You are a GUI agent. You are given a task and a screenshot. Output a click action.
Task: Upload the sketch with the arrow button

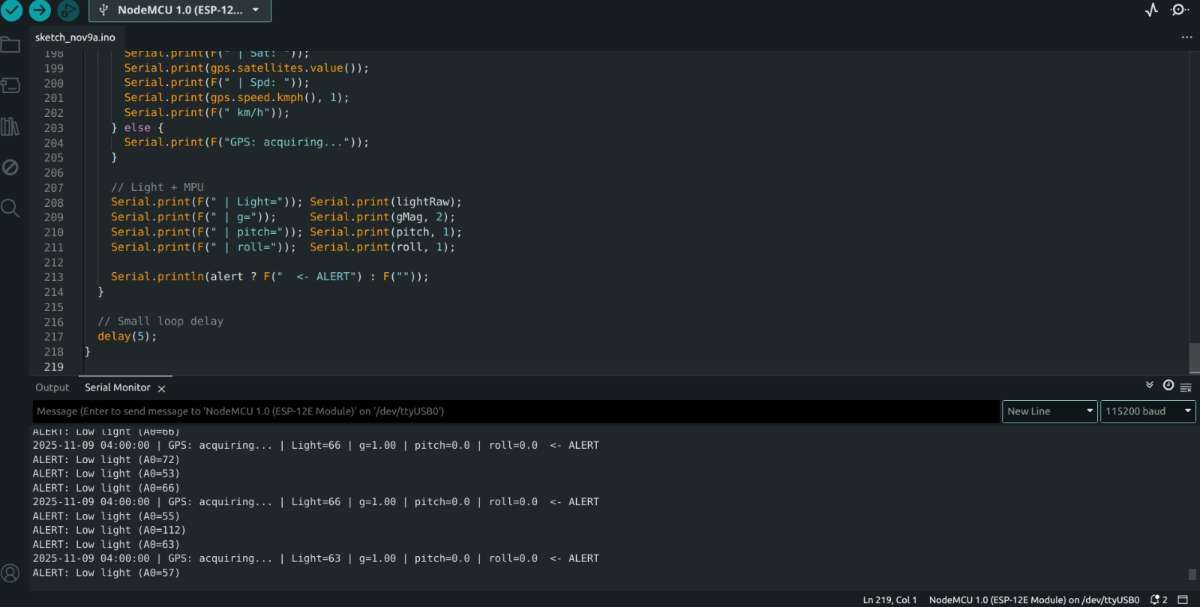(40, 10)
